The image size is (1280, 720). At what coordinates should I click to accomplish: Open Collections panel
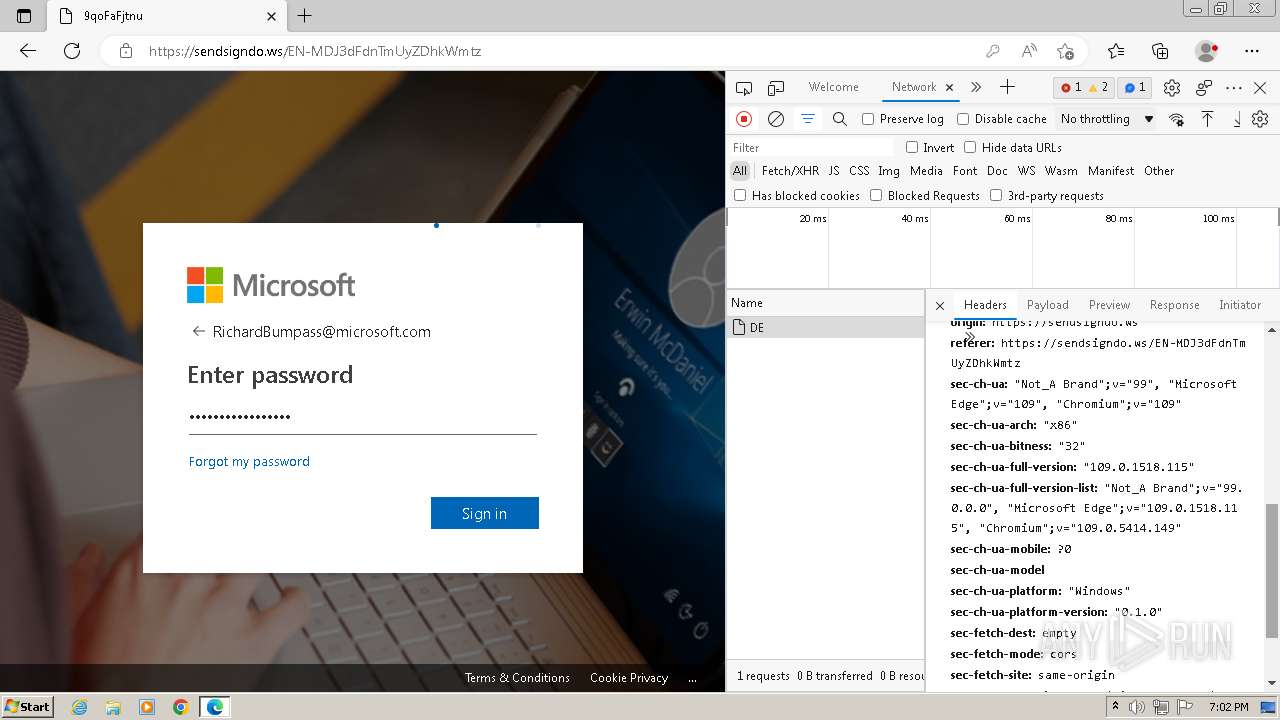click(1160, 51)
